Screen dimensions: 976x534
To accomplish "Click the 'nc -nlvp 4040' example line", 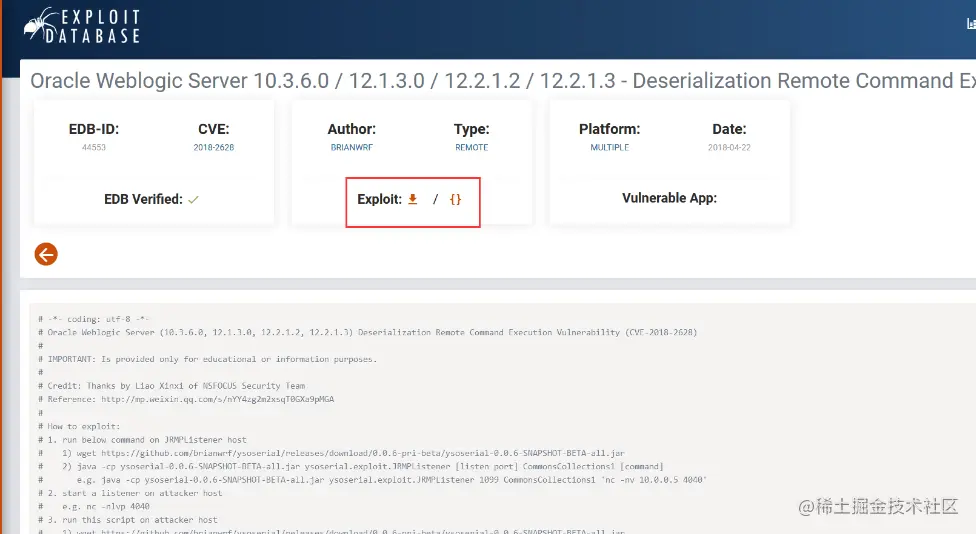I will [94, 507].
